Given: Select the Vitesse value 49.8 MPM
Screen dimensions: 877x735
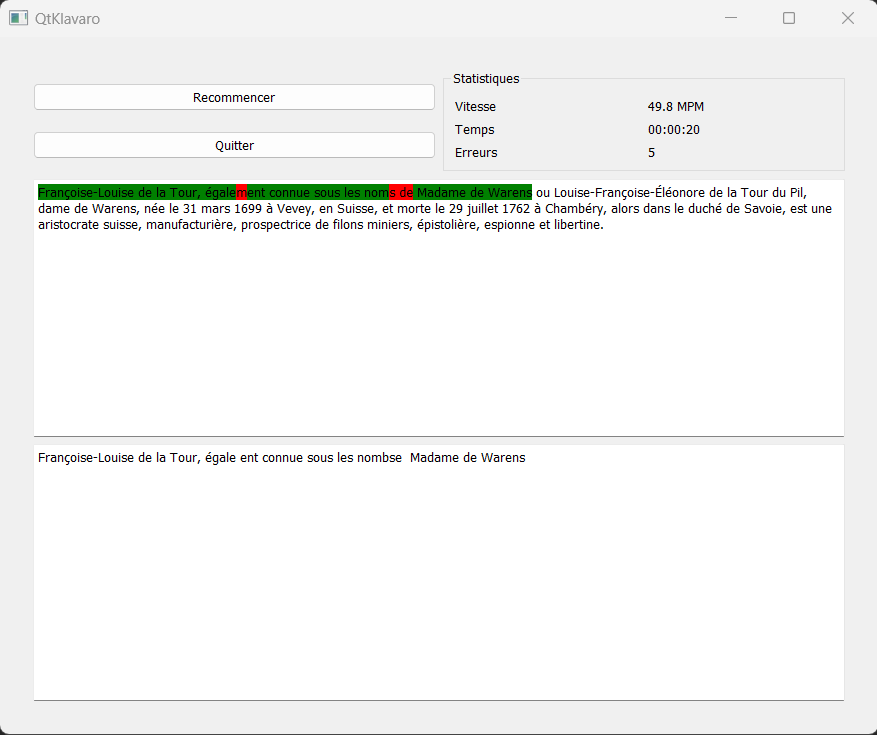Looking at the screenshot, I should tap(676, 106).
